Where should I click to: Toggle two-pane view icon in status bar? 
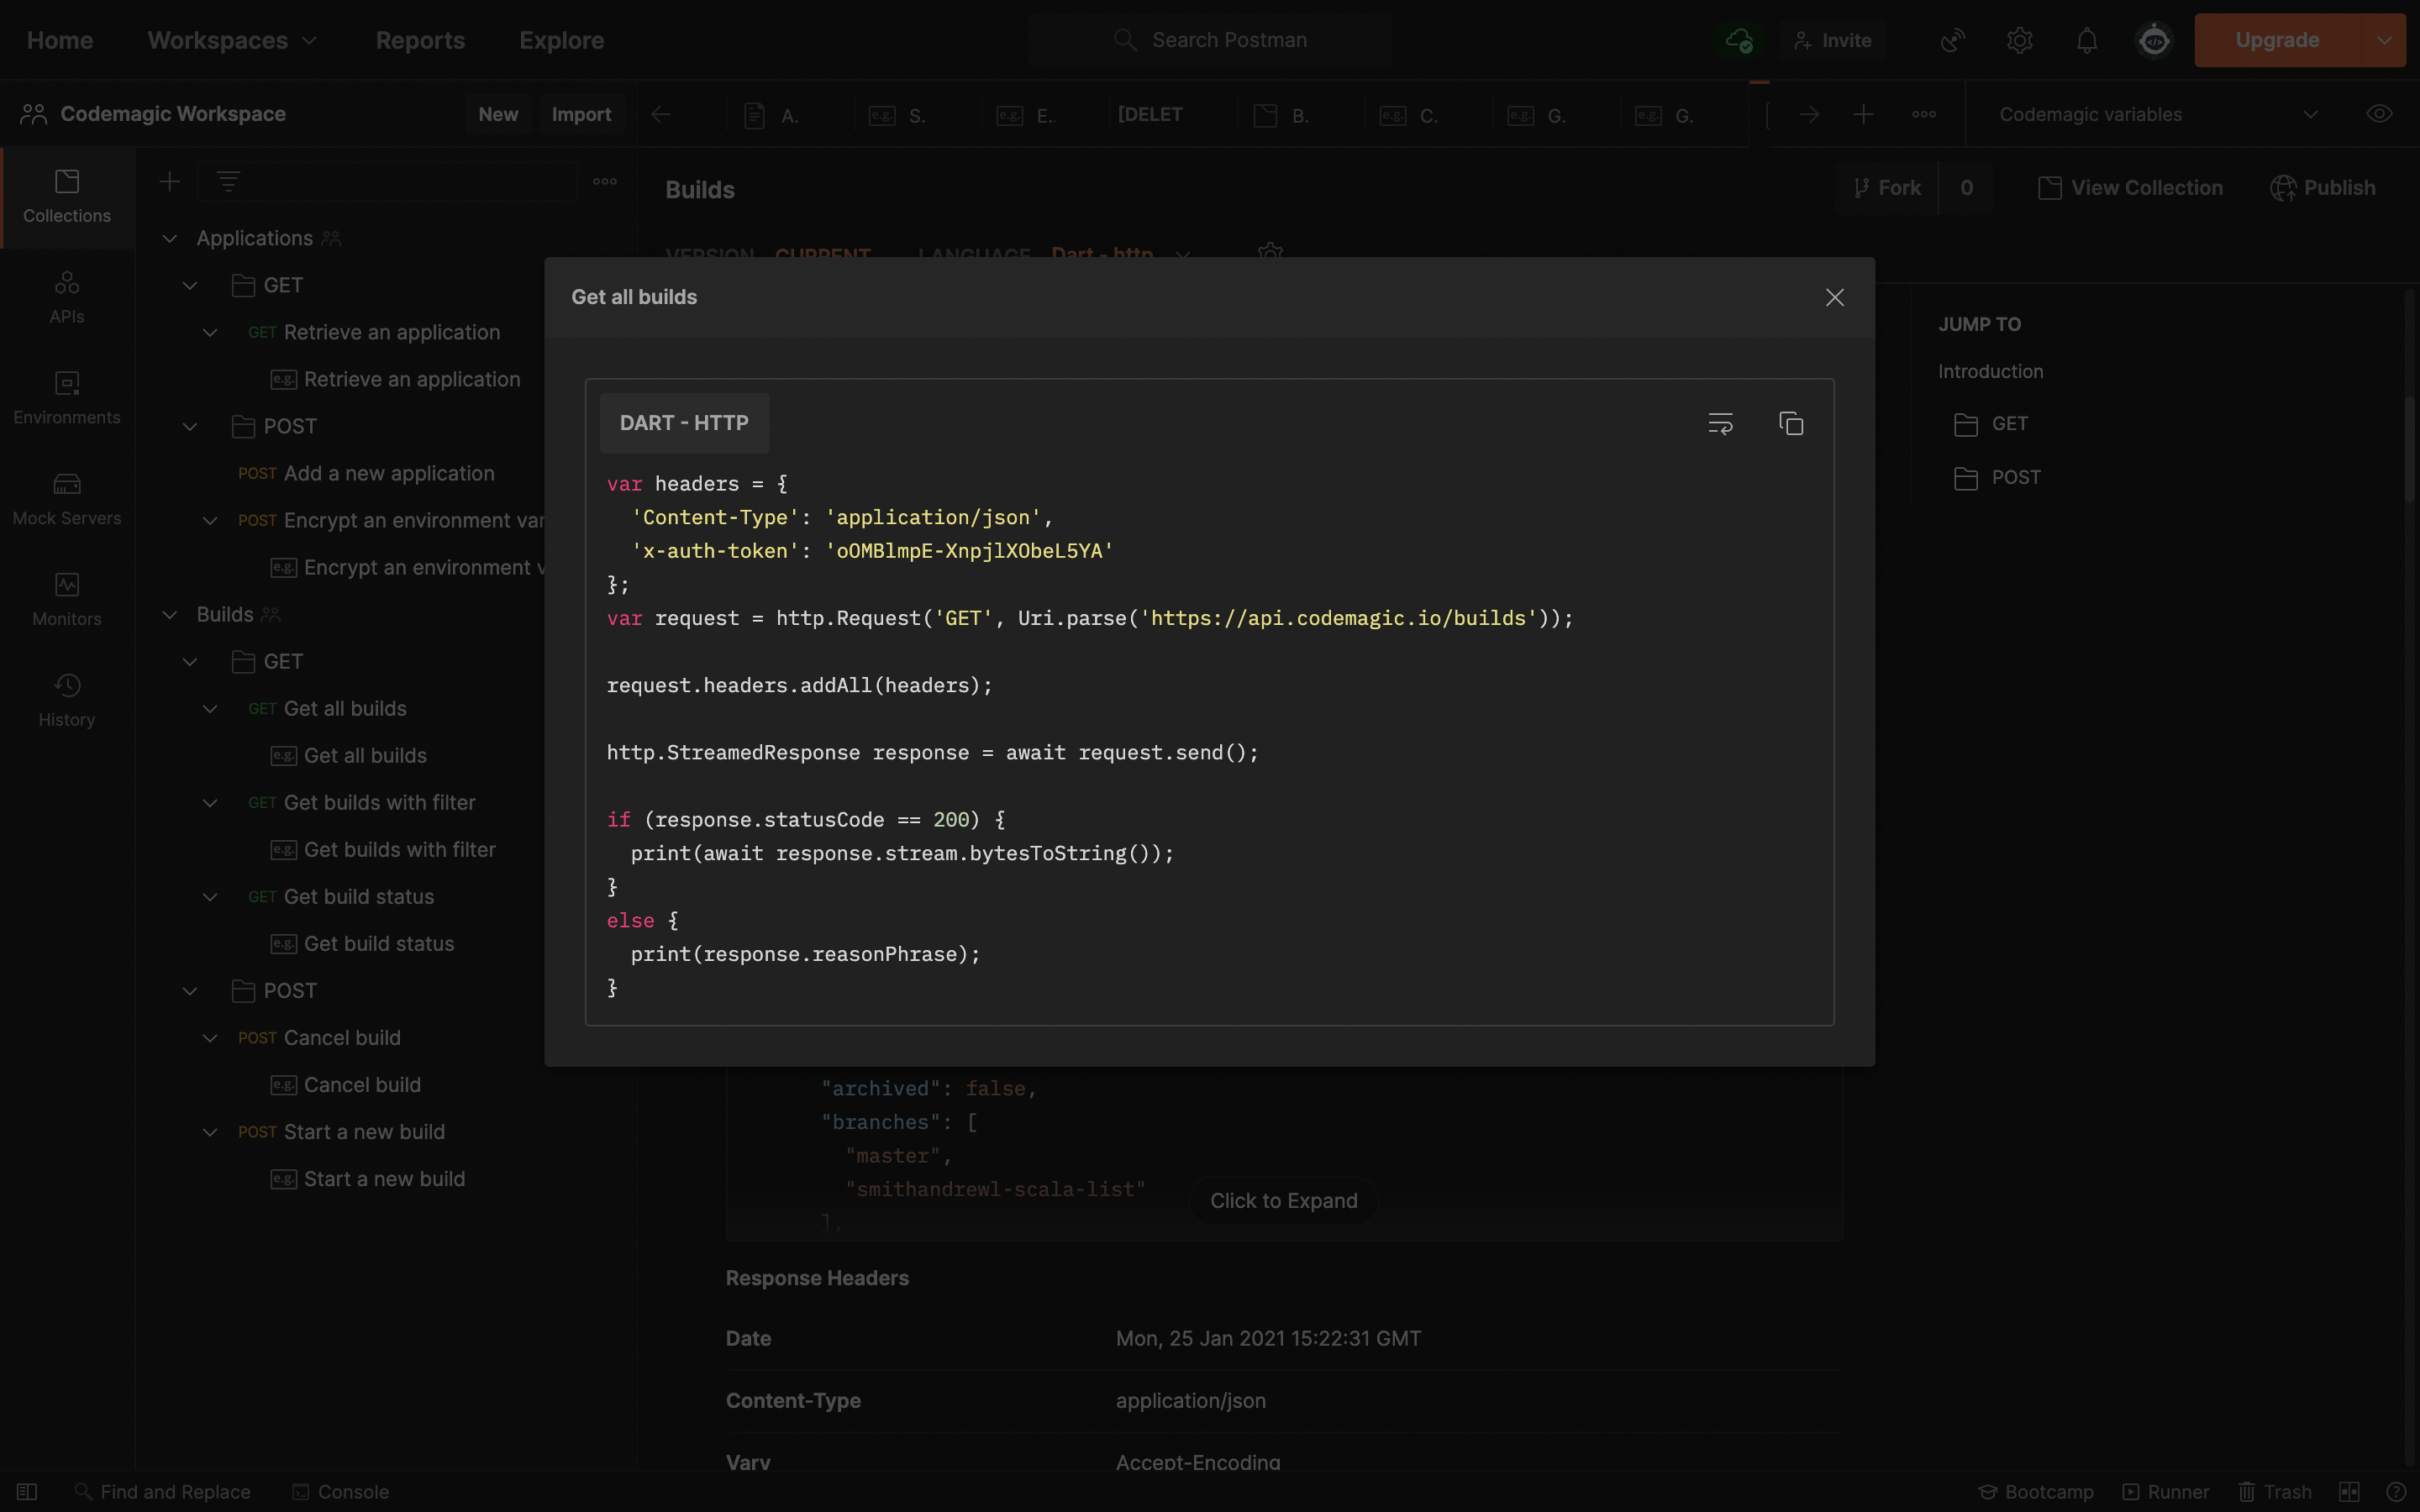2349,1491
